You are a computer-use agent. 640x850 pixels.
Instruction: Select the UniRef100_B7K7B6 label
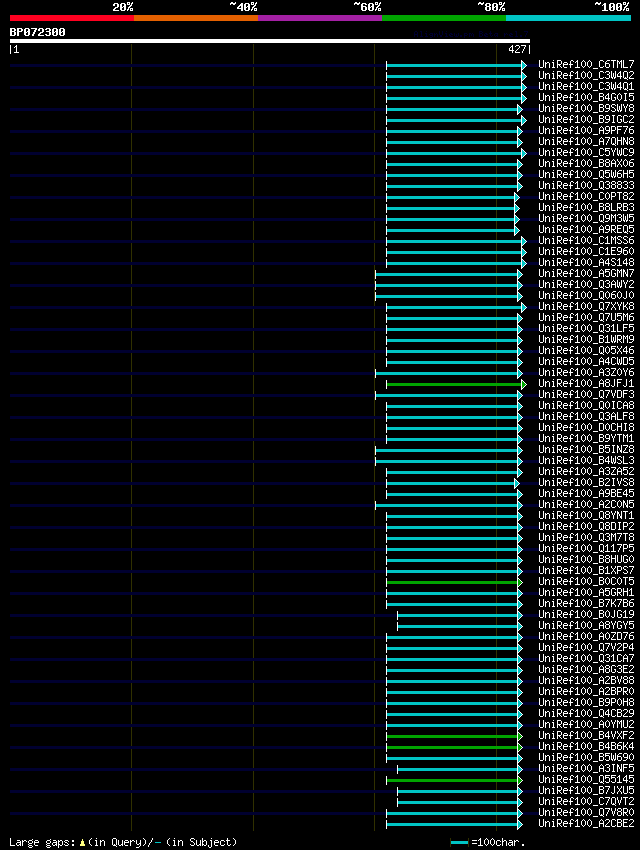(586, 603)
